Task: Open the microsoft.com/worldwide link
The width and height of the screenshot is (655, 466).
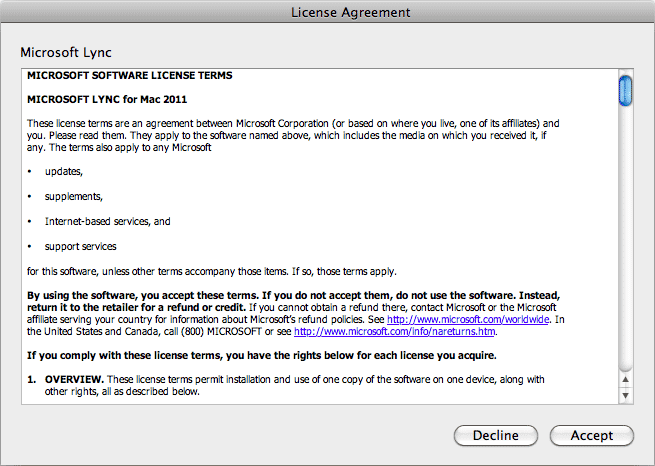Action: (468, 319)
